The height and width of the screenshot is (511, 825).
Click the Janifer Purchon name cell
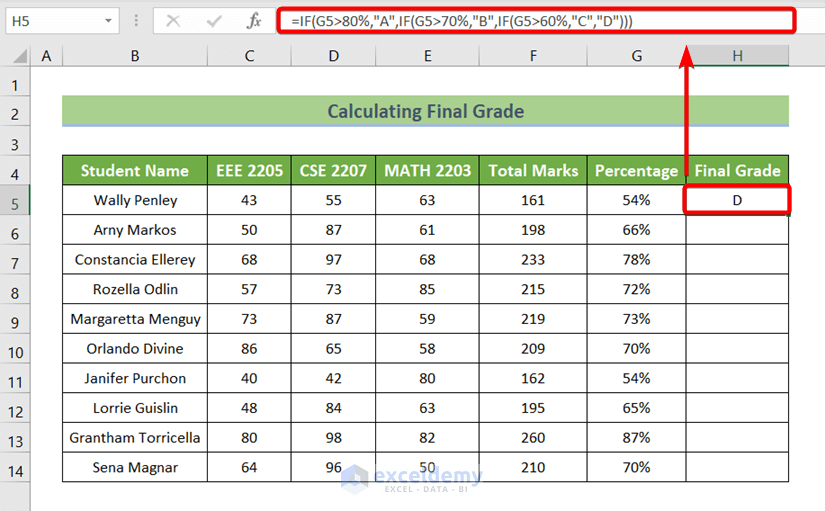(x=135, y=378)
